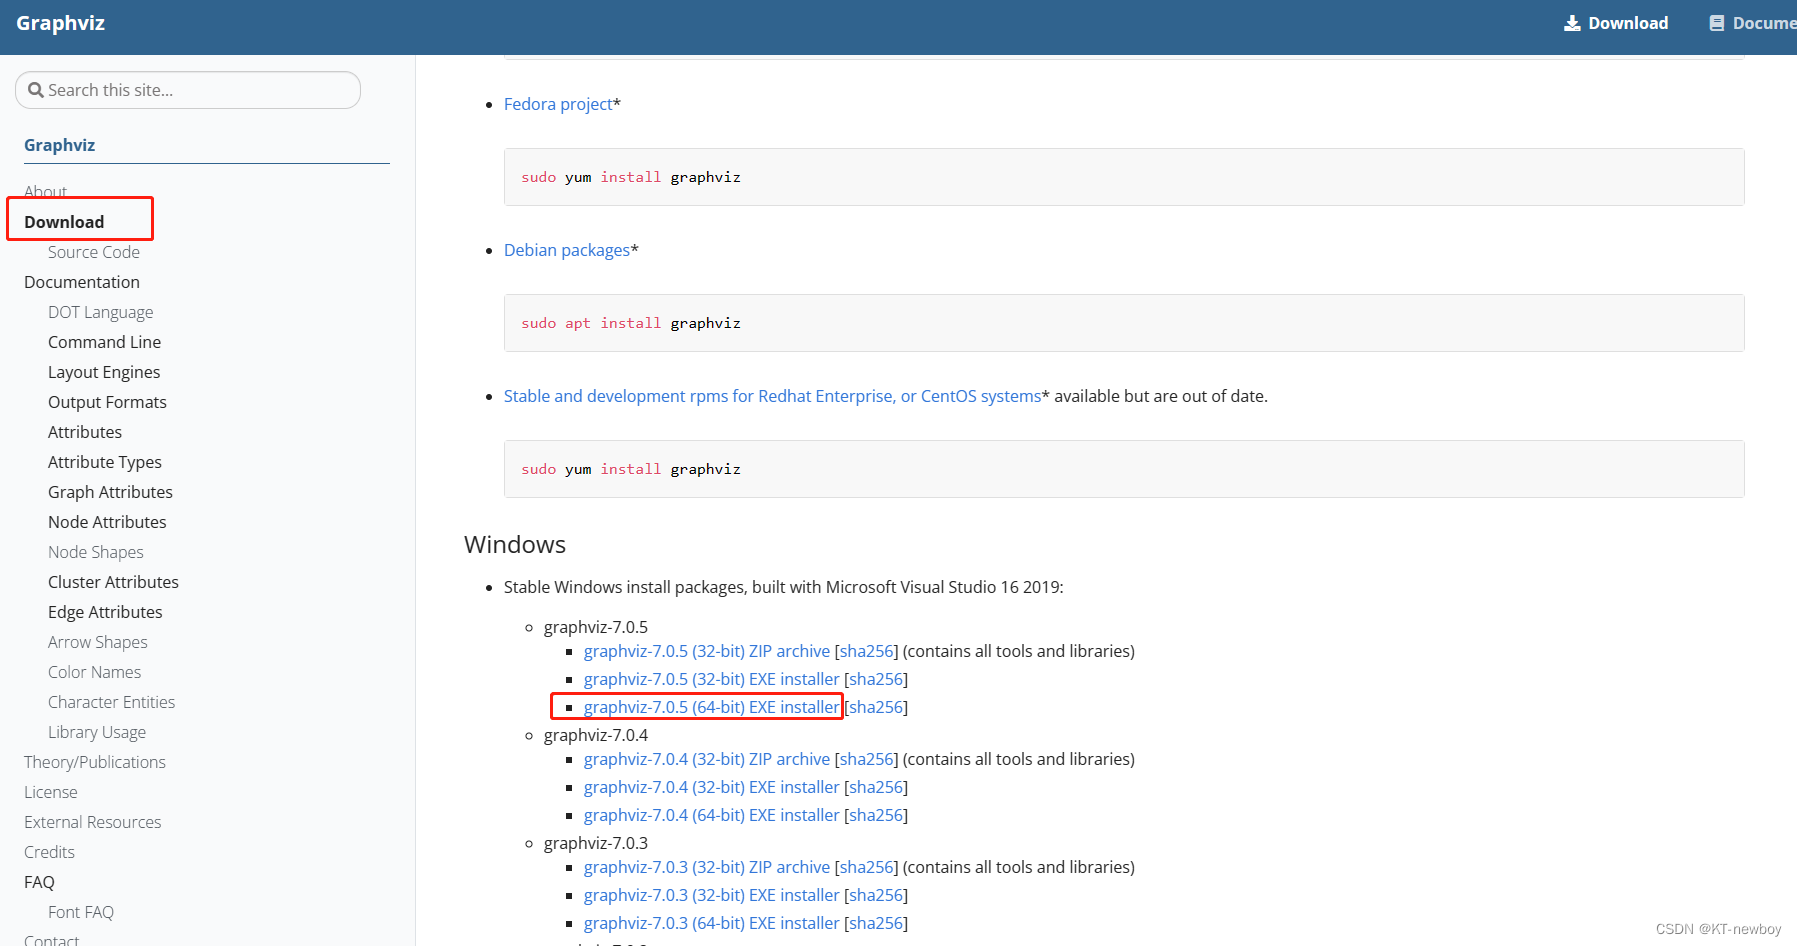The width and height of the screenshot is (1797, 946).
Task: Open Attribute Types sidebar page
Action: 105,462
